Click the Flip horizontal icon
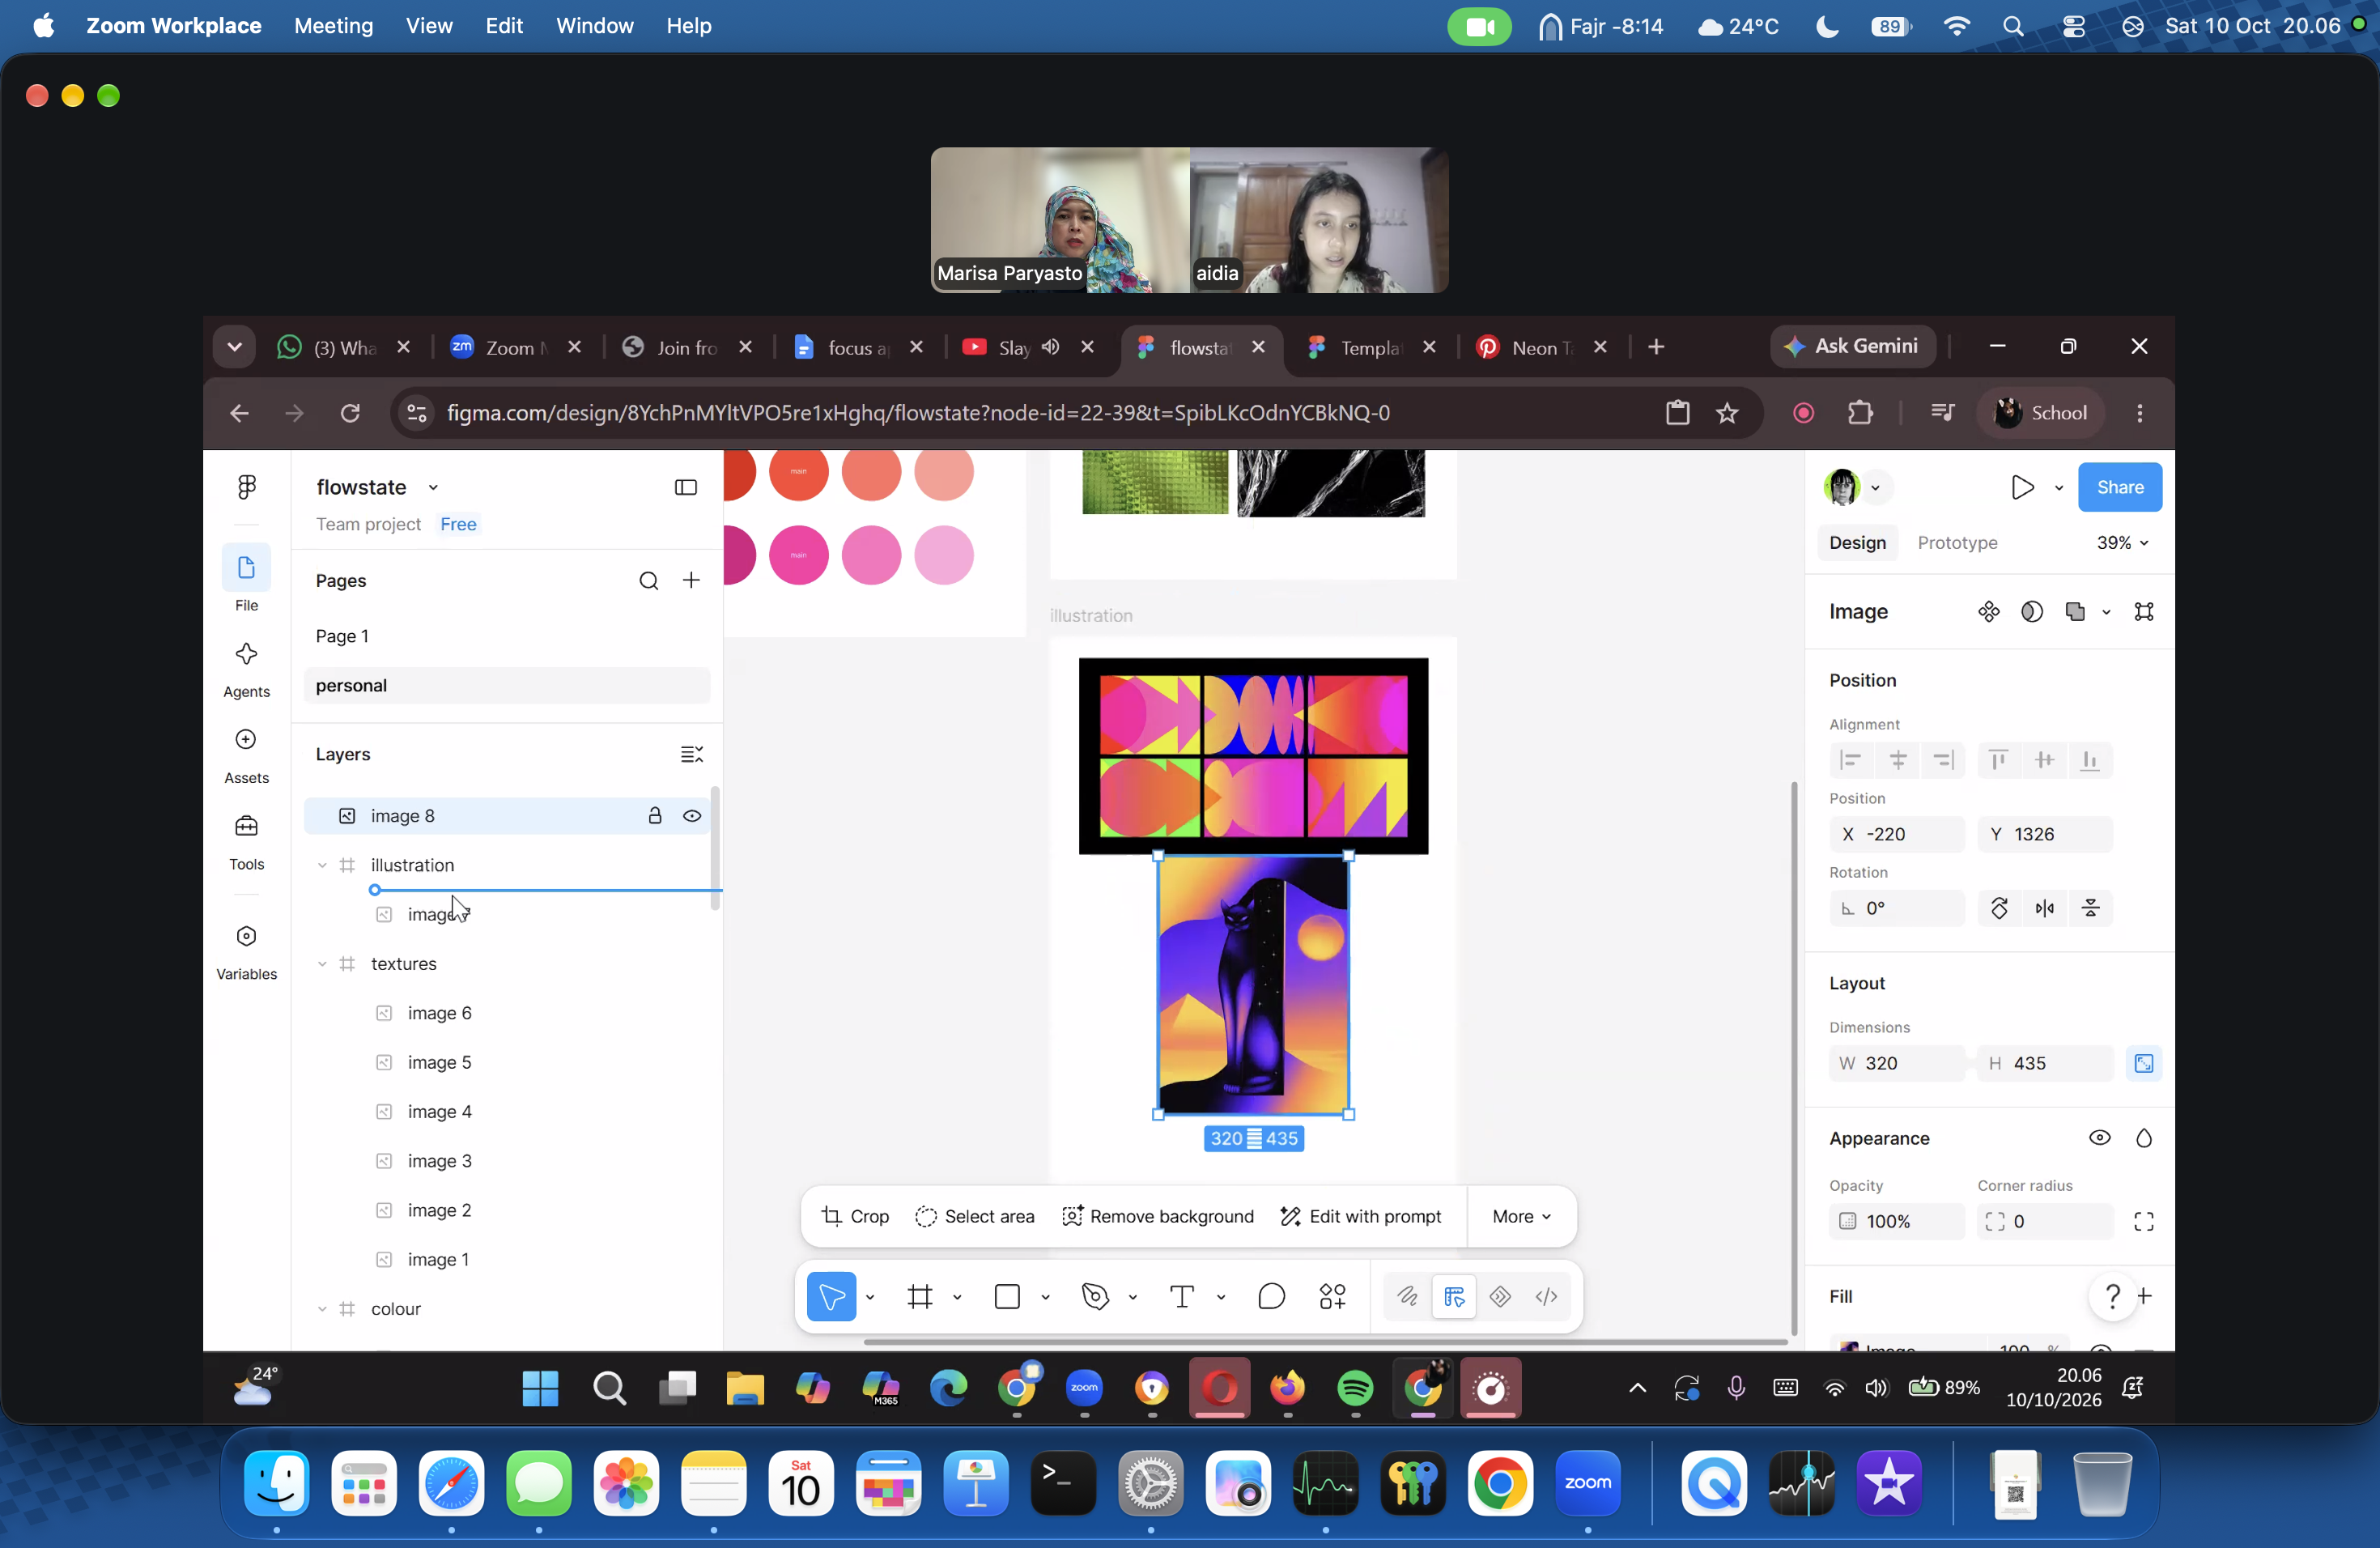The width and height of the screenshot is (2380, 1548). [x=2044, y=908]
